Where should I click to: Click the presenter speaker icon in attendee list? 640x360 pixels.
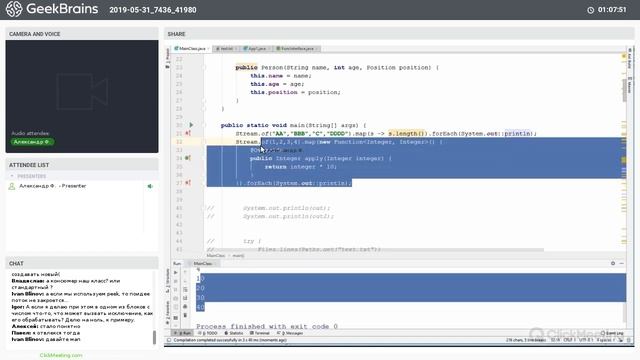(150, 186)
